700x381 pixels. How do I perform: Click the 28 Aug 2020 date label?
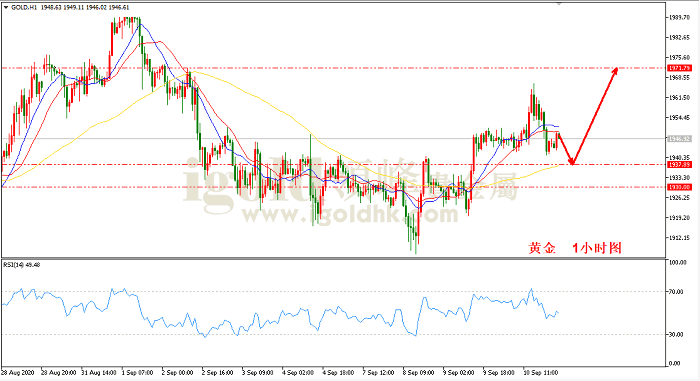point(18,373)
